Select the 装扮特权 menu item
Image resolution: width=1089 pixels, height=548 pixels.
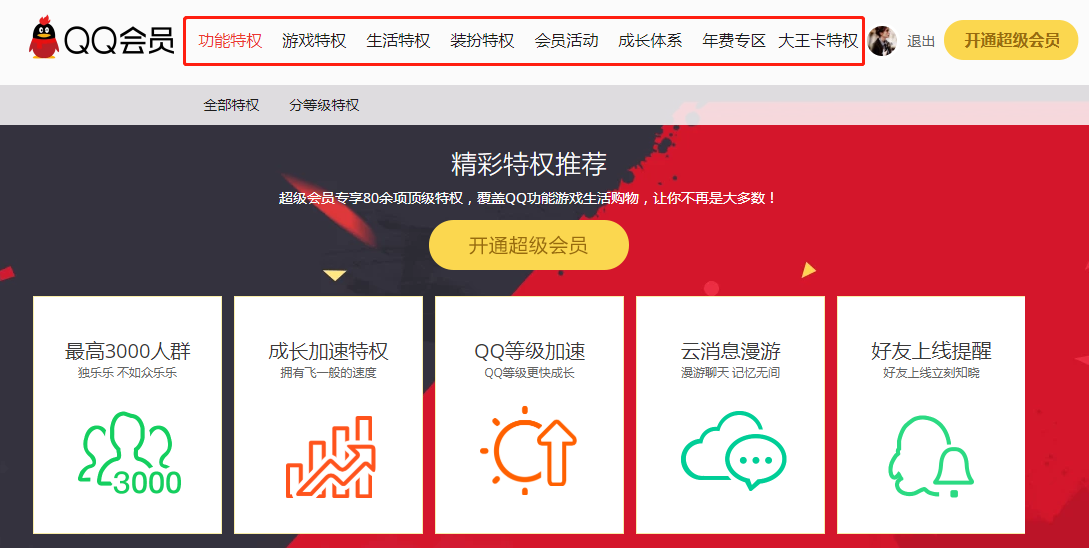pos(482,41)
